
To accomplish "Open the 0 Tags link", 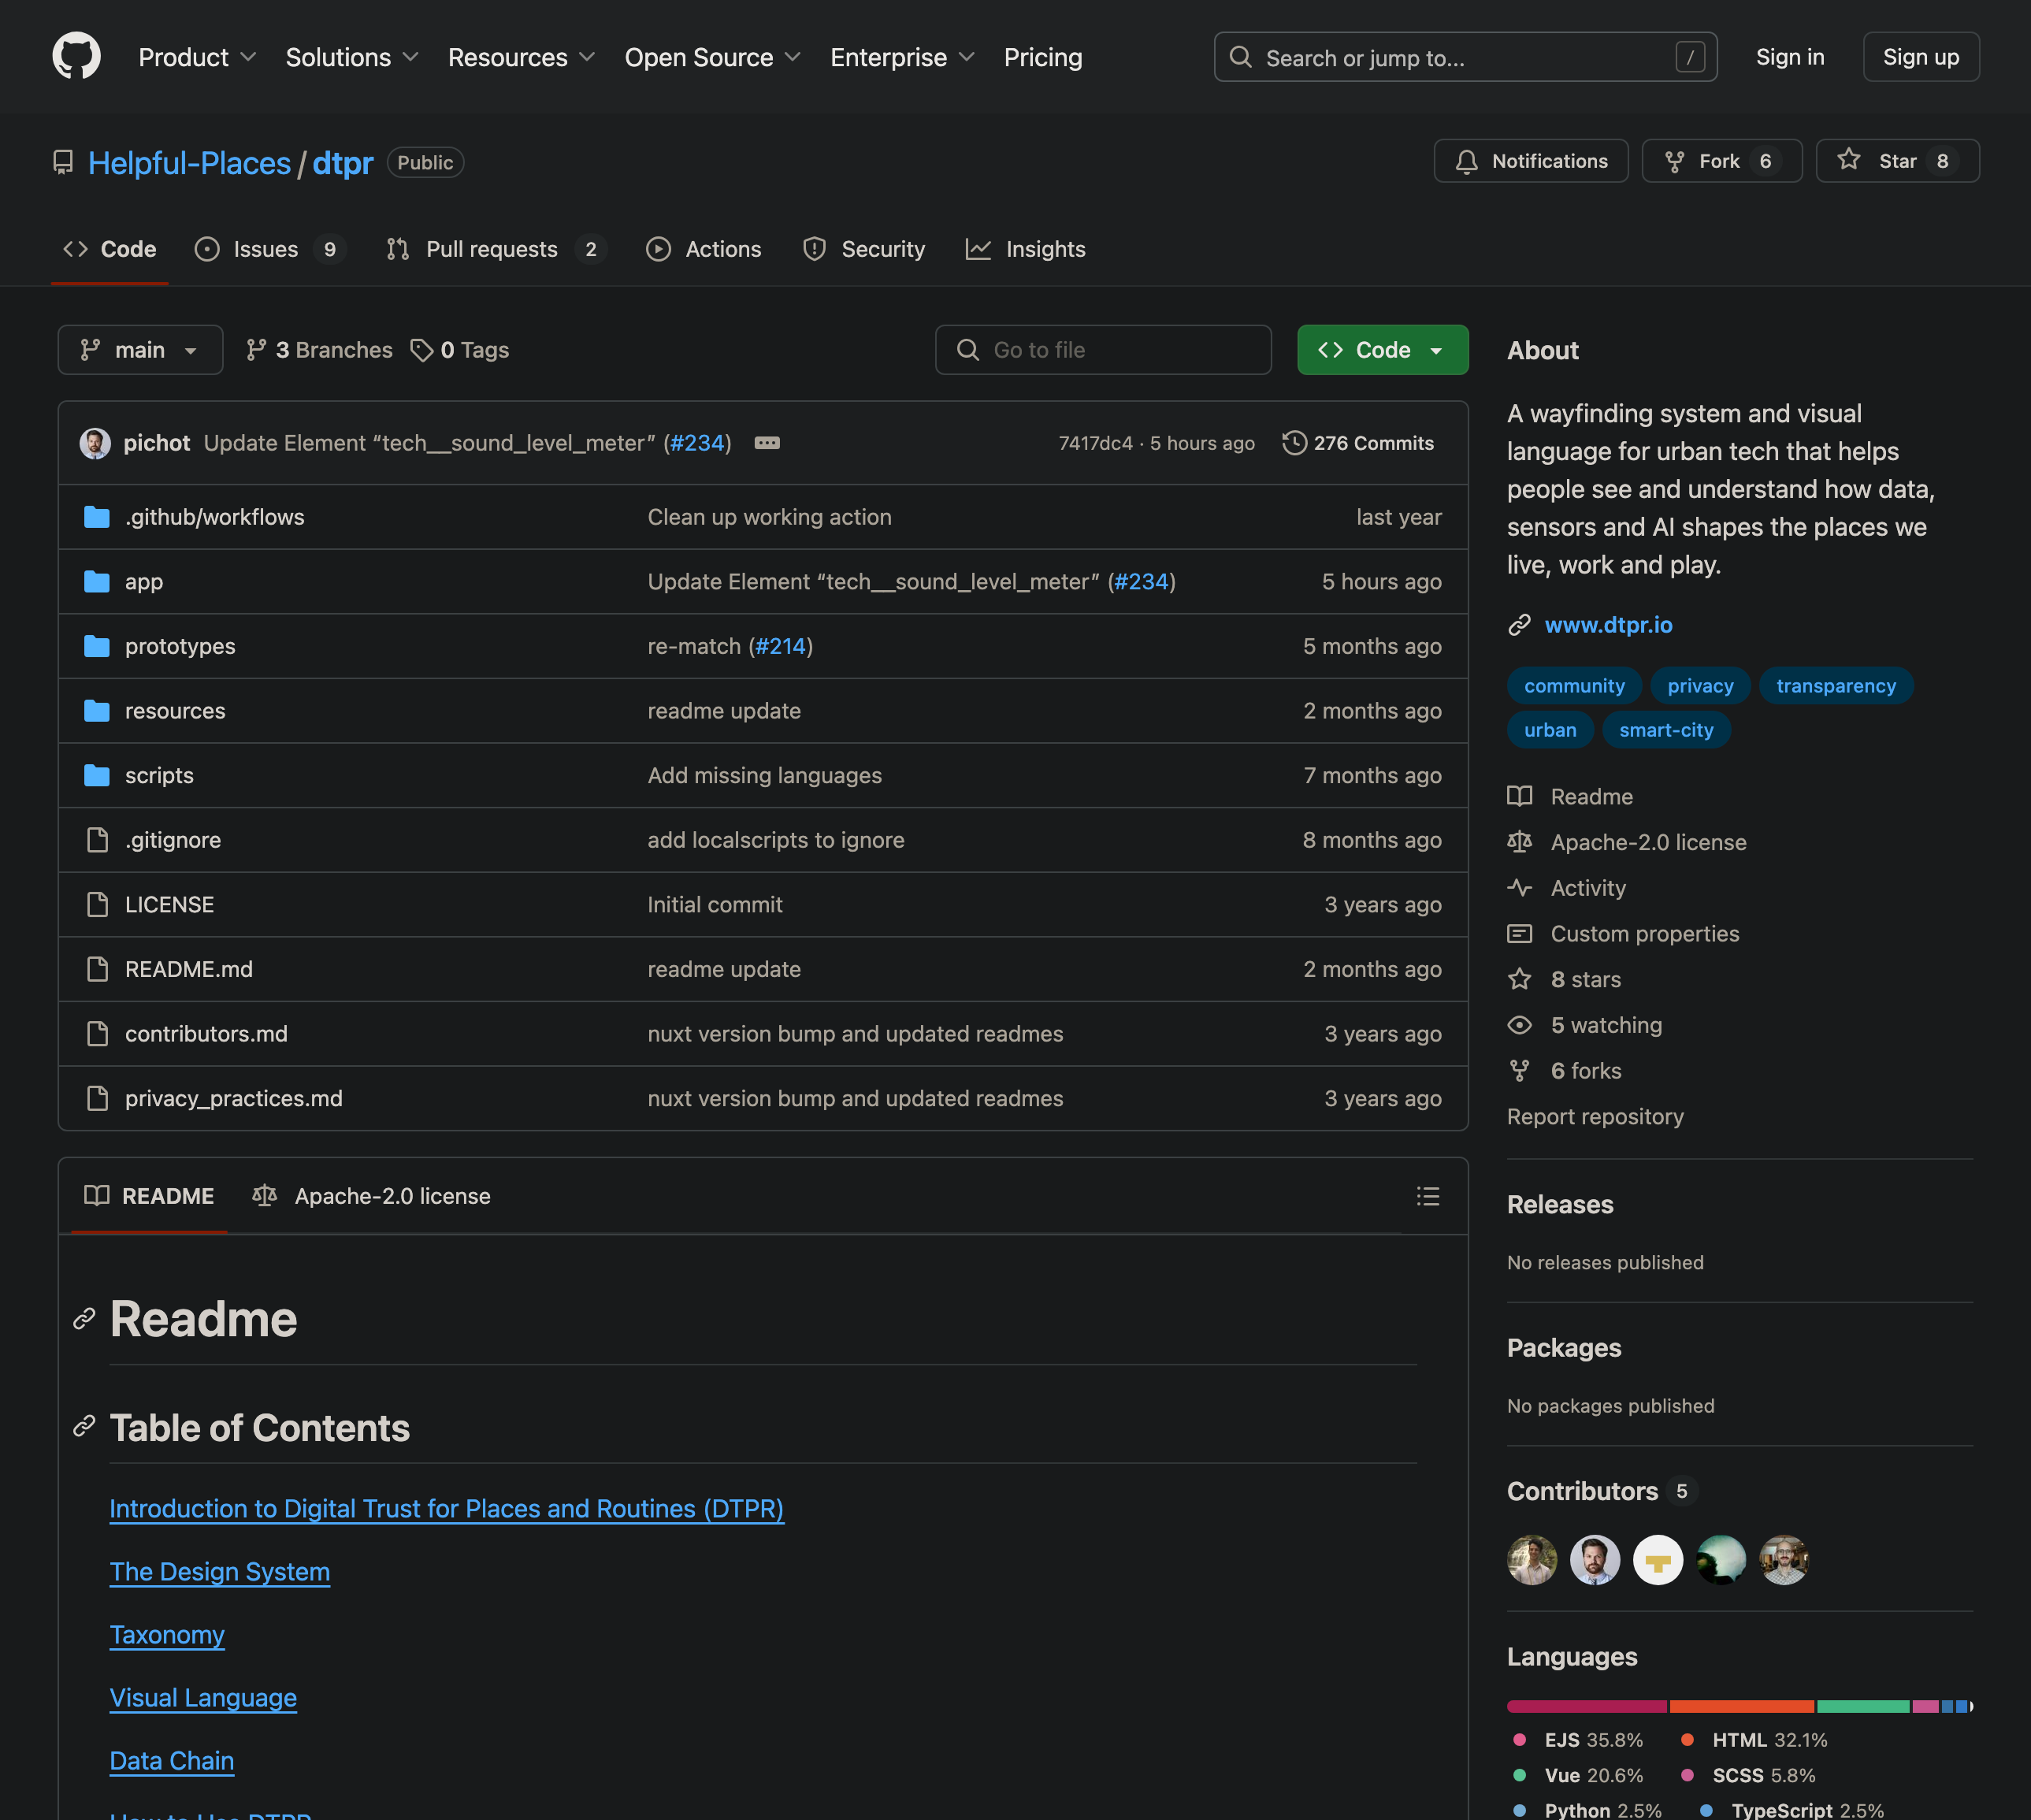I will click(x=460, y=350).
